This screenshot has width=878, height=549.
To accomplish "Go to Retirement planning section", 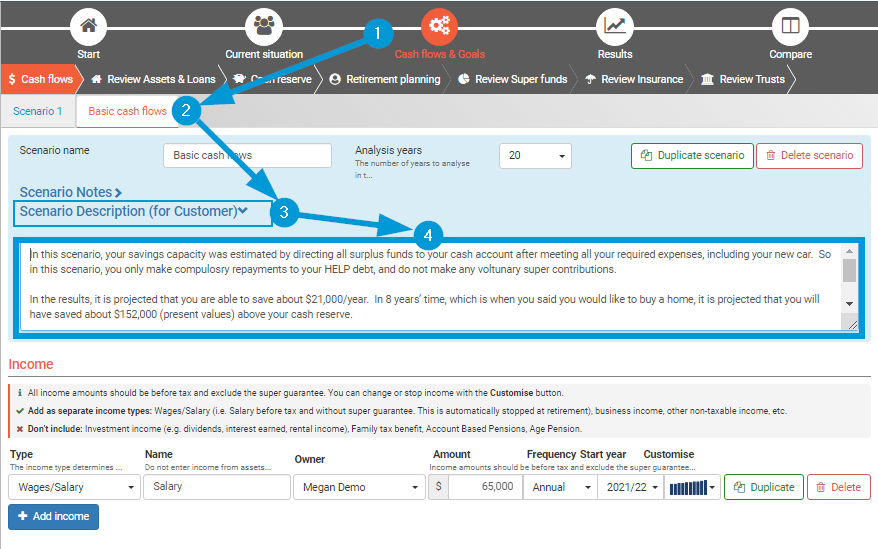I will (x=384, y=79).
